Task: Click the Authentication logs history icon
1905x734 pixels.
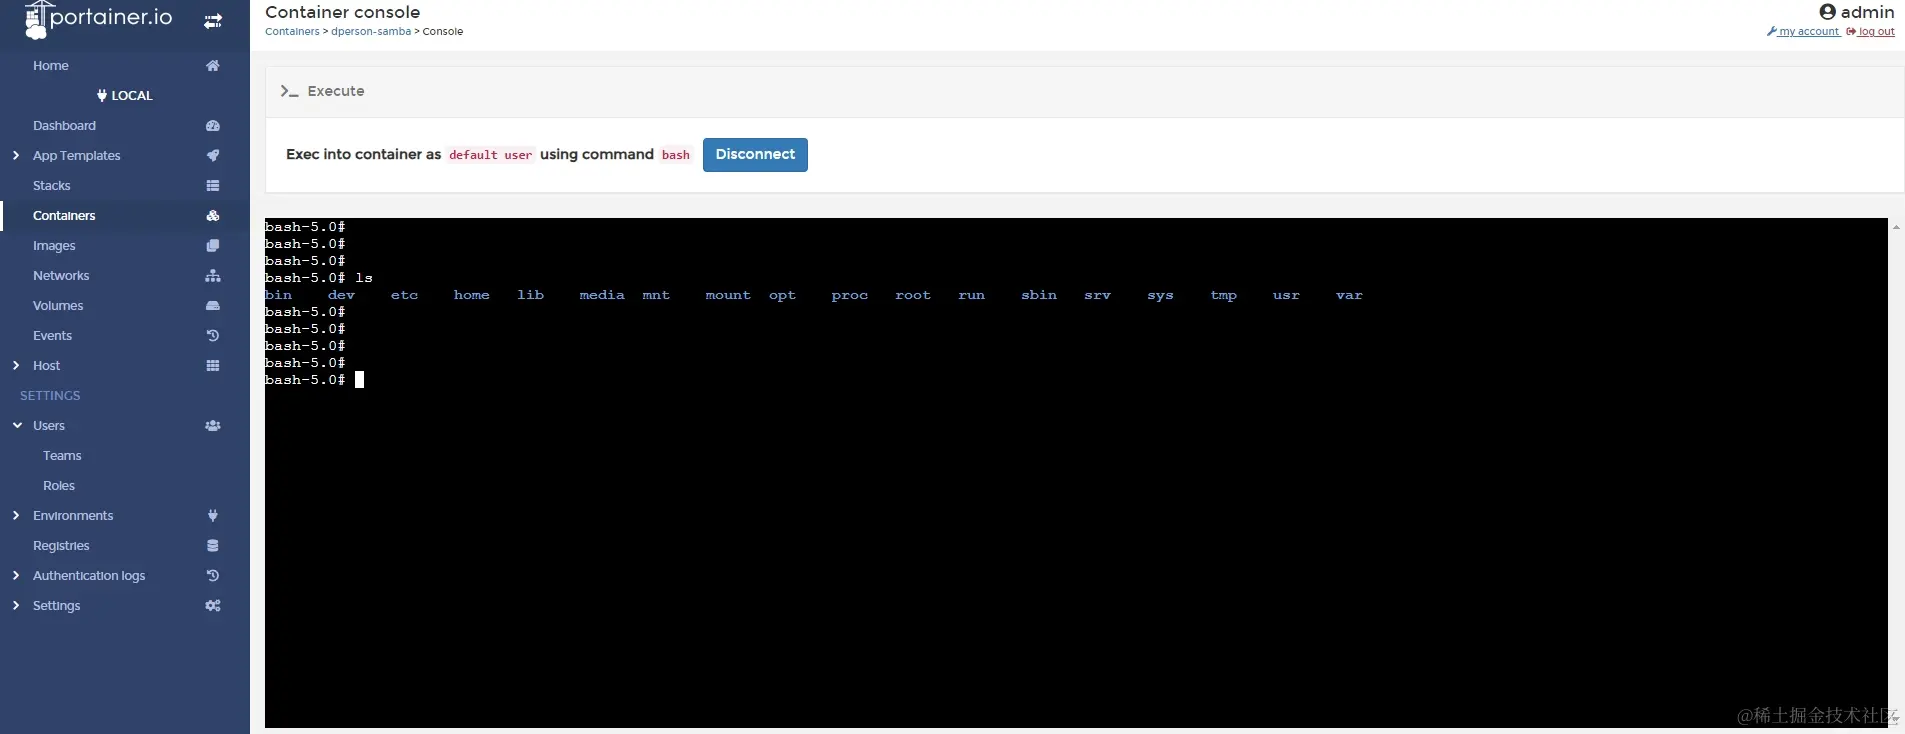Action: pos(213,576)
